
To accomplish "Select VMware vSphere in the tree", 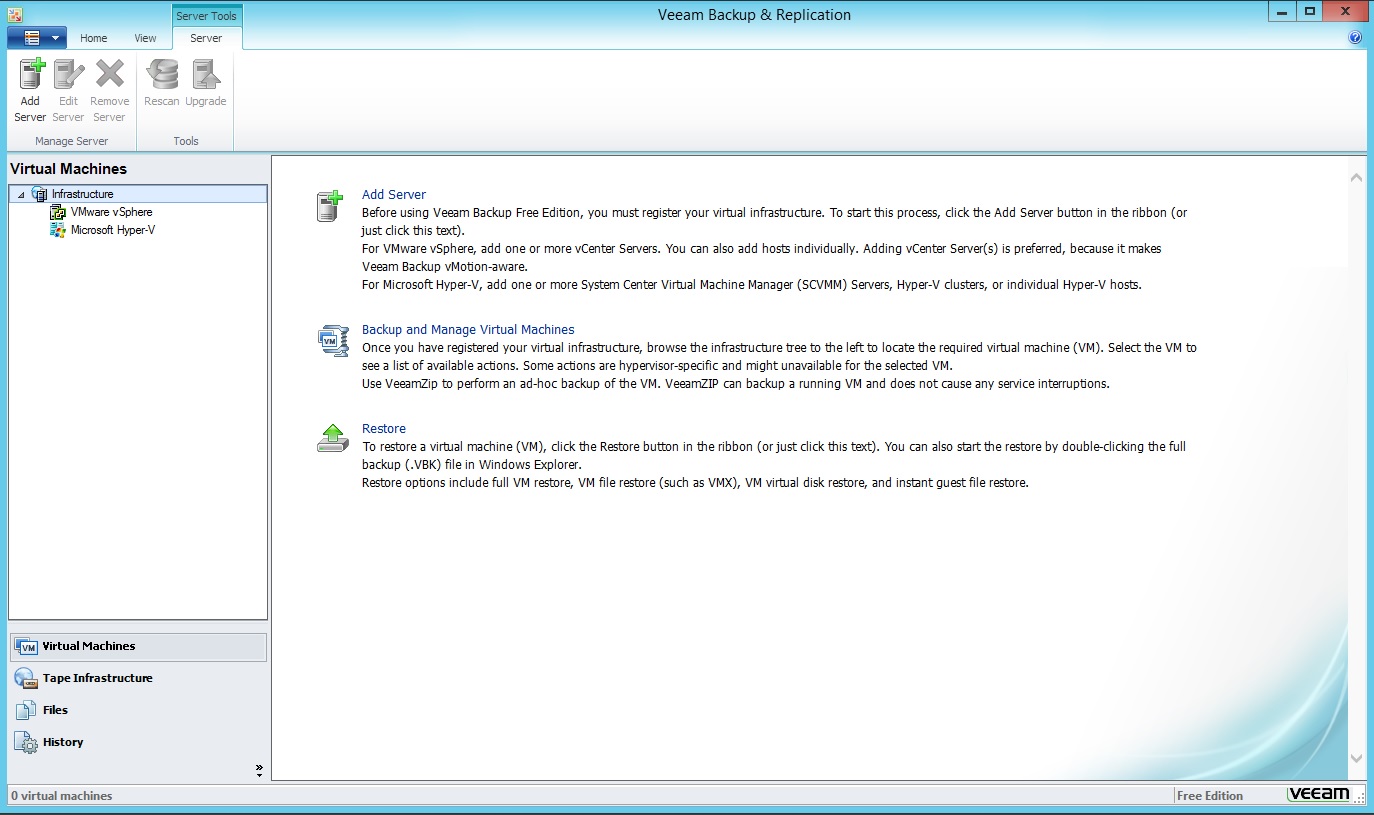I will pyautogui.click(x=111, y=212).
